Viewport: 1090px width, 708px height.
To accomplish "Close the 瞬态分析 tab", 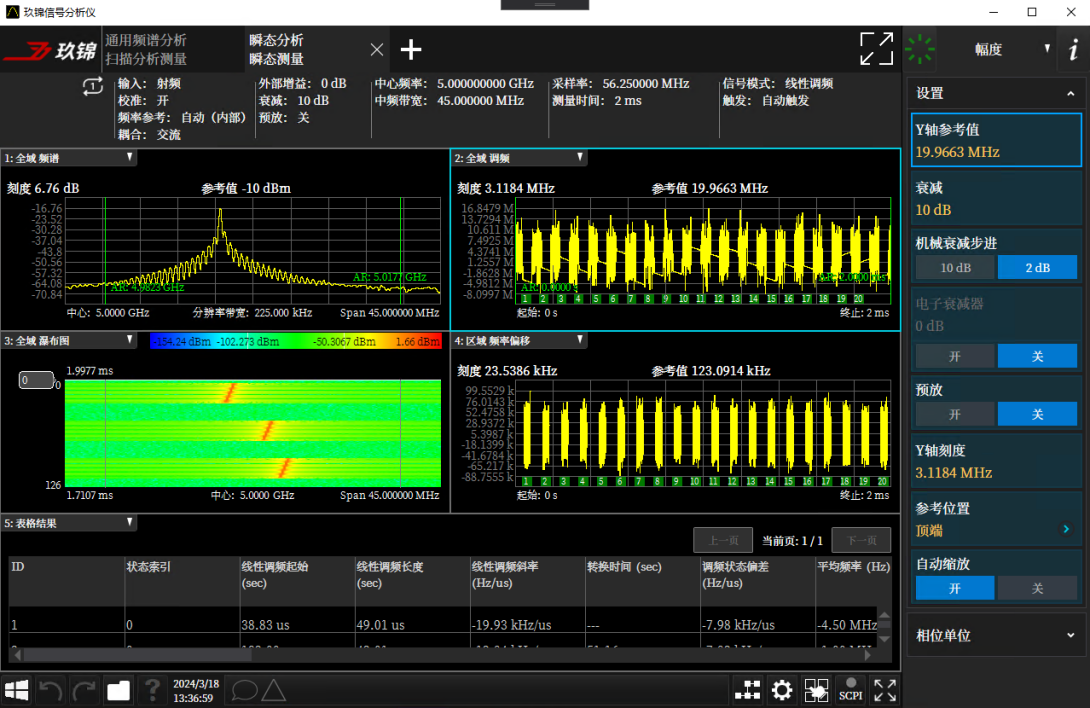I will pos(377,49).
